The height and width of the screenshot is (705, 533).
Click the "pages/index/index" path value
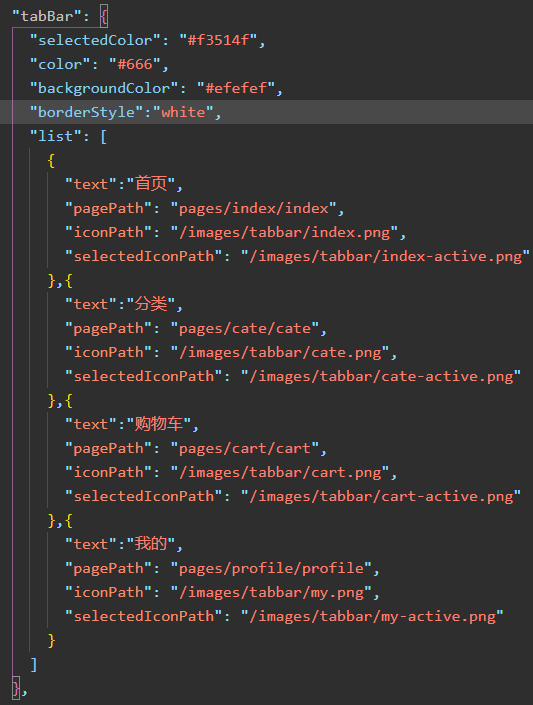pos(254,208)
